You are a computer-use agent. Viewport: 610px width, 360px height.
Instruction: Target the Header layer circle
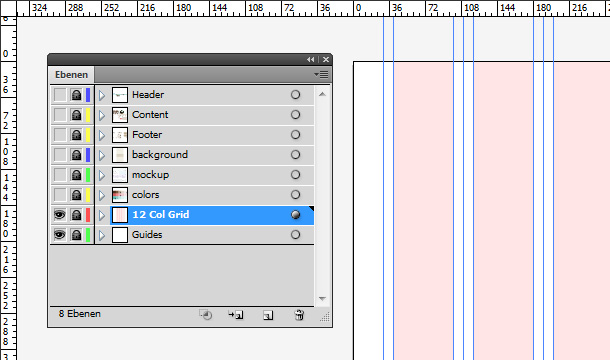(295, 95)
